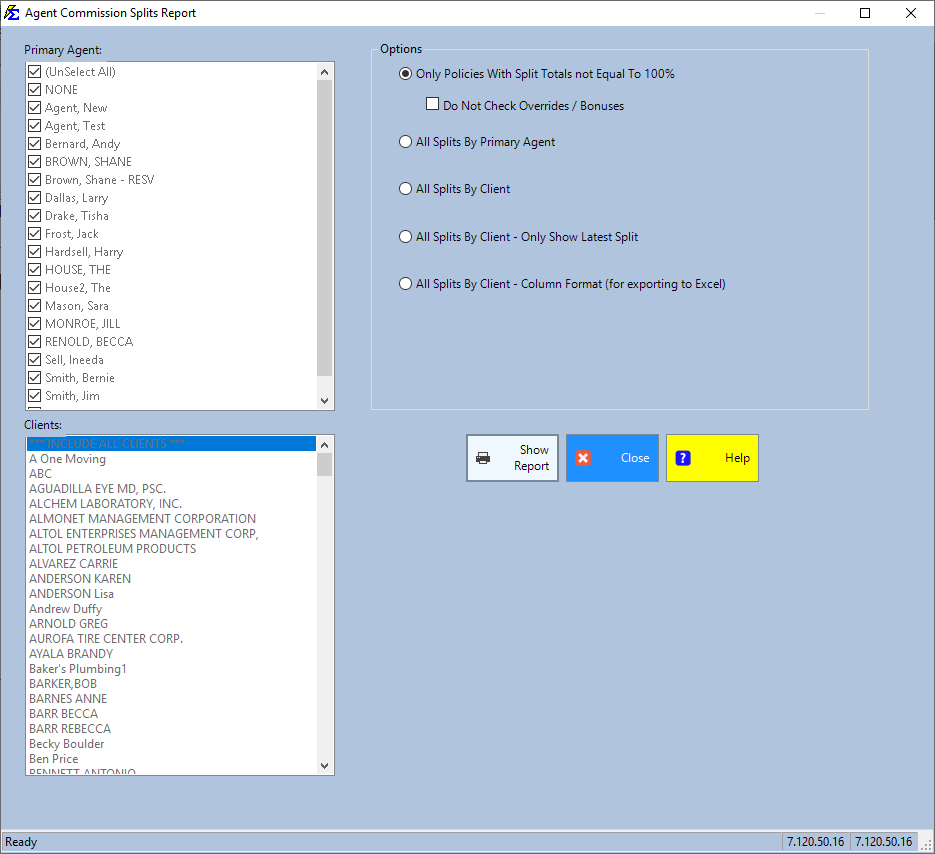This screenshot has height=854, width=935.
Task: Click the scroll-down arrow of the Primary Agent list
Action: [x=324, y=399]
